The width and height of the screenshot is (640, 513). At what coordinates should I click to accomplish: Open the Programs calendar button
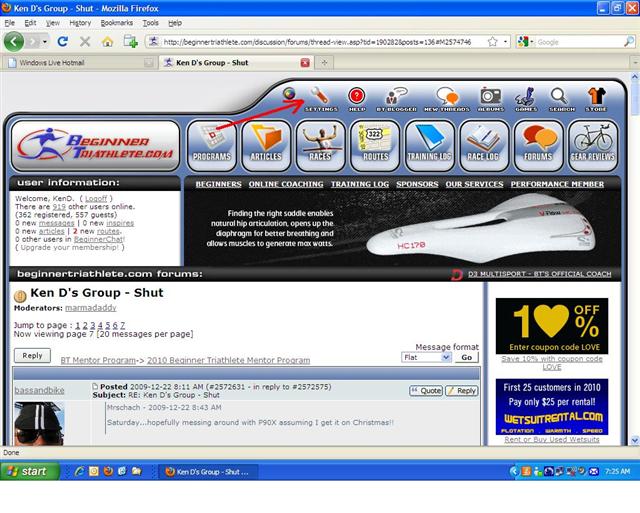point(212,146)
